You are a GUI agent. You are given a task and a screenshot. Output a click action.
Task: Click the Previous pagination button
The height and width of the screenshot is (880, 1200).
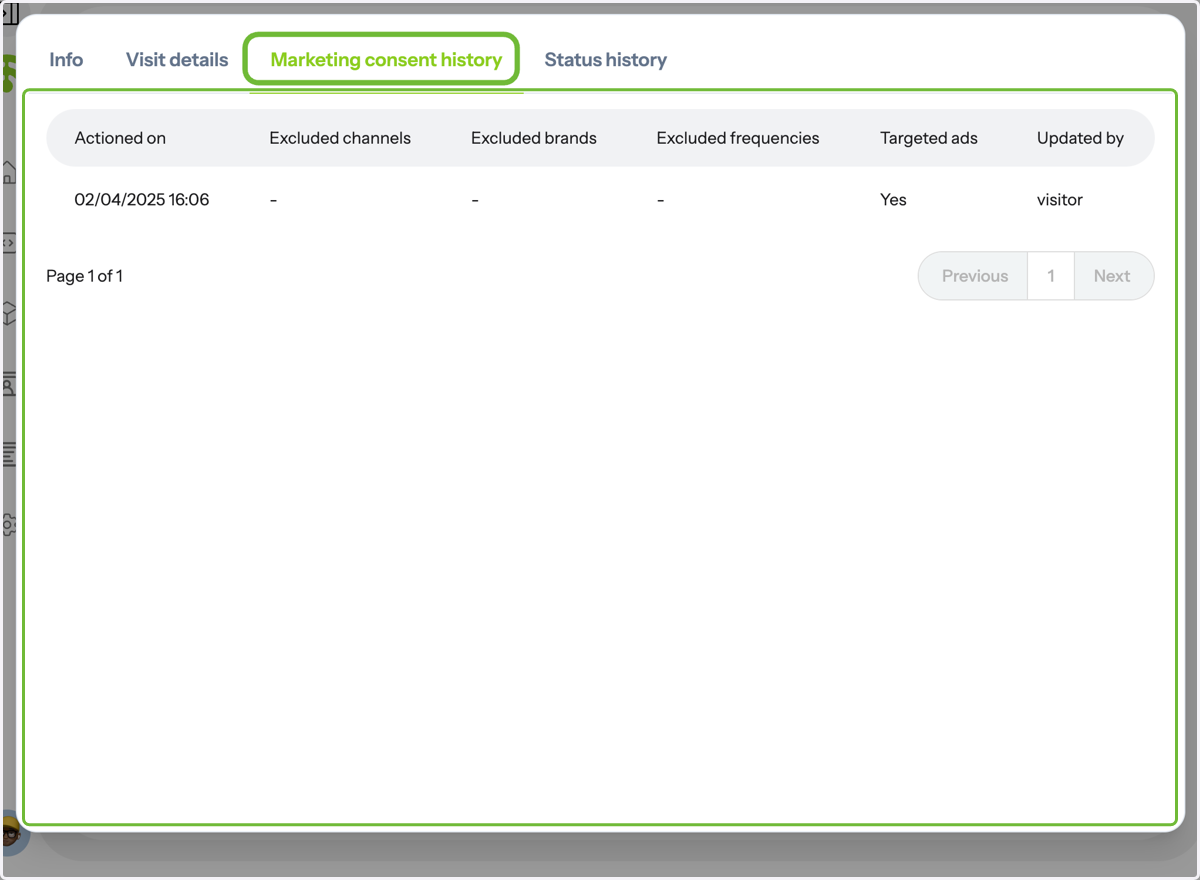[974, 276]
